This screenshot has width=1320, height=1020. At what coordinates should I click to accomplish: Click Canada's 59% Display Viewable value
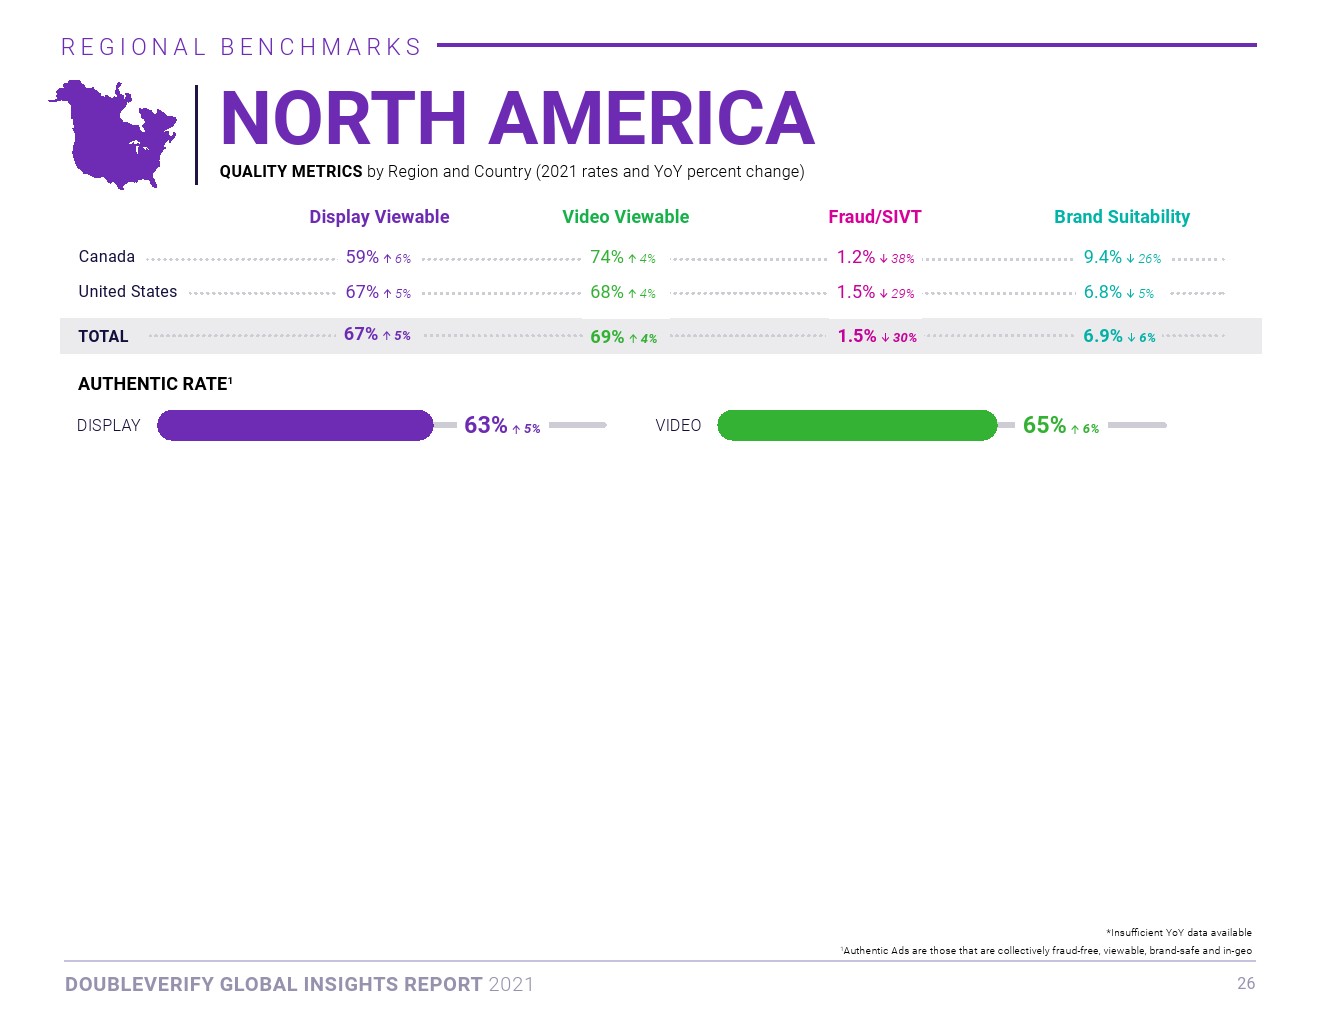(x=362, y=257)
